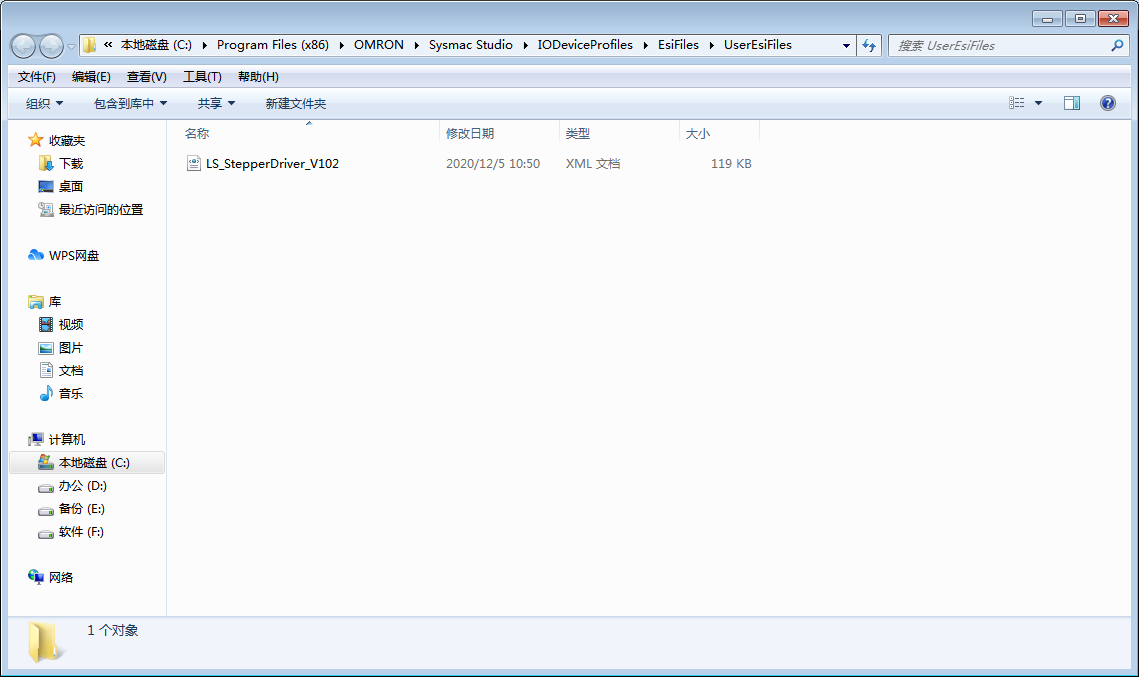Open Help with the question mark icon
The height and width of the screenshot is (677, 1139).
[x=1108, y=103]
